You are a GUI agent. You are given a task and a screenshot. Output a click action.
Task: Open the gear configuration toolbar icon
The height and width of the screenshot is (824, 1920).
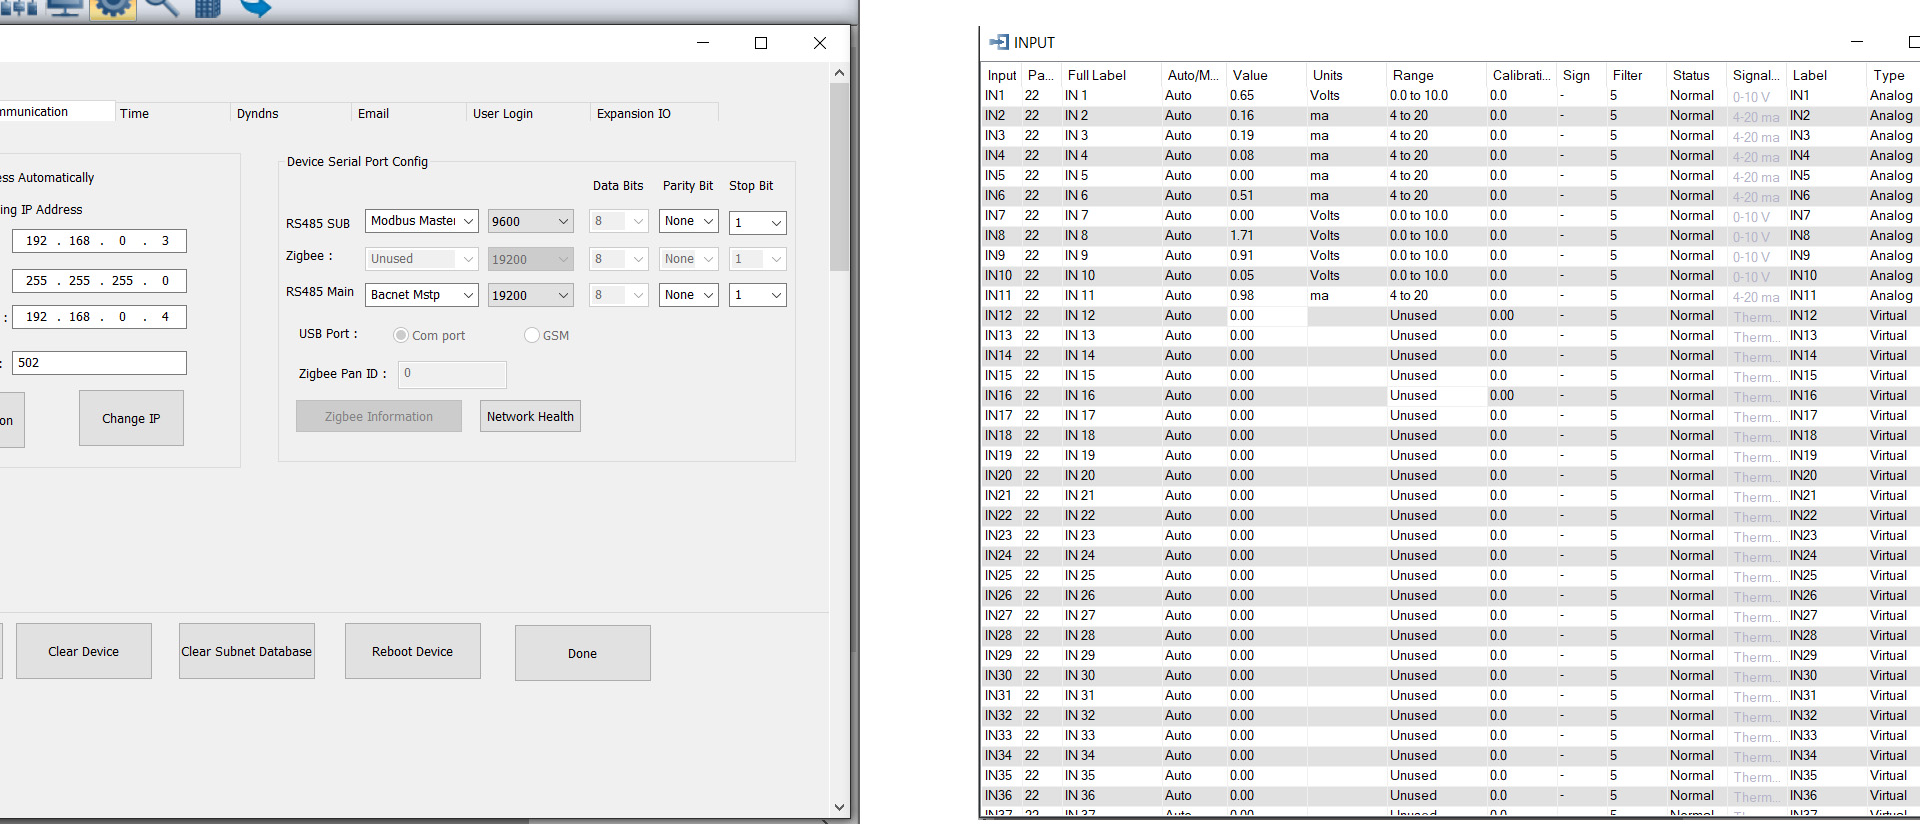click(112, 8)
